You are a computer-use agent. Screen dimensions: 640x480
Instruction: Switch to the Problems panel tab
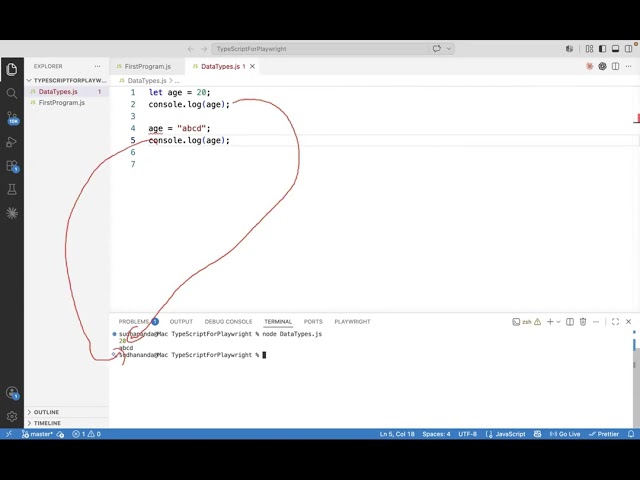coord(134,322)
